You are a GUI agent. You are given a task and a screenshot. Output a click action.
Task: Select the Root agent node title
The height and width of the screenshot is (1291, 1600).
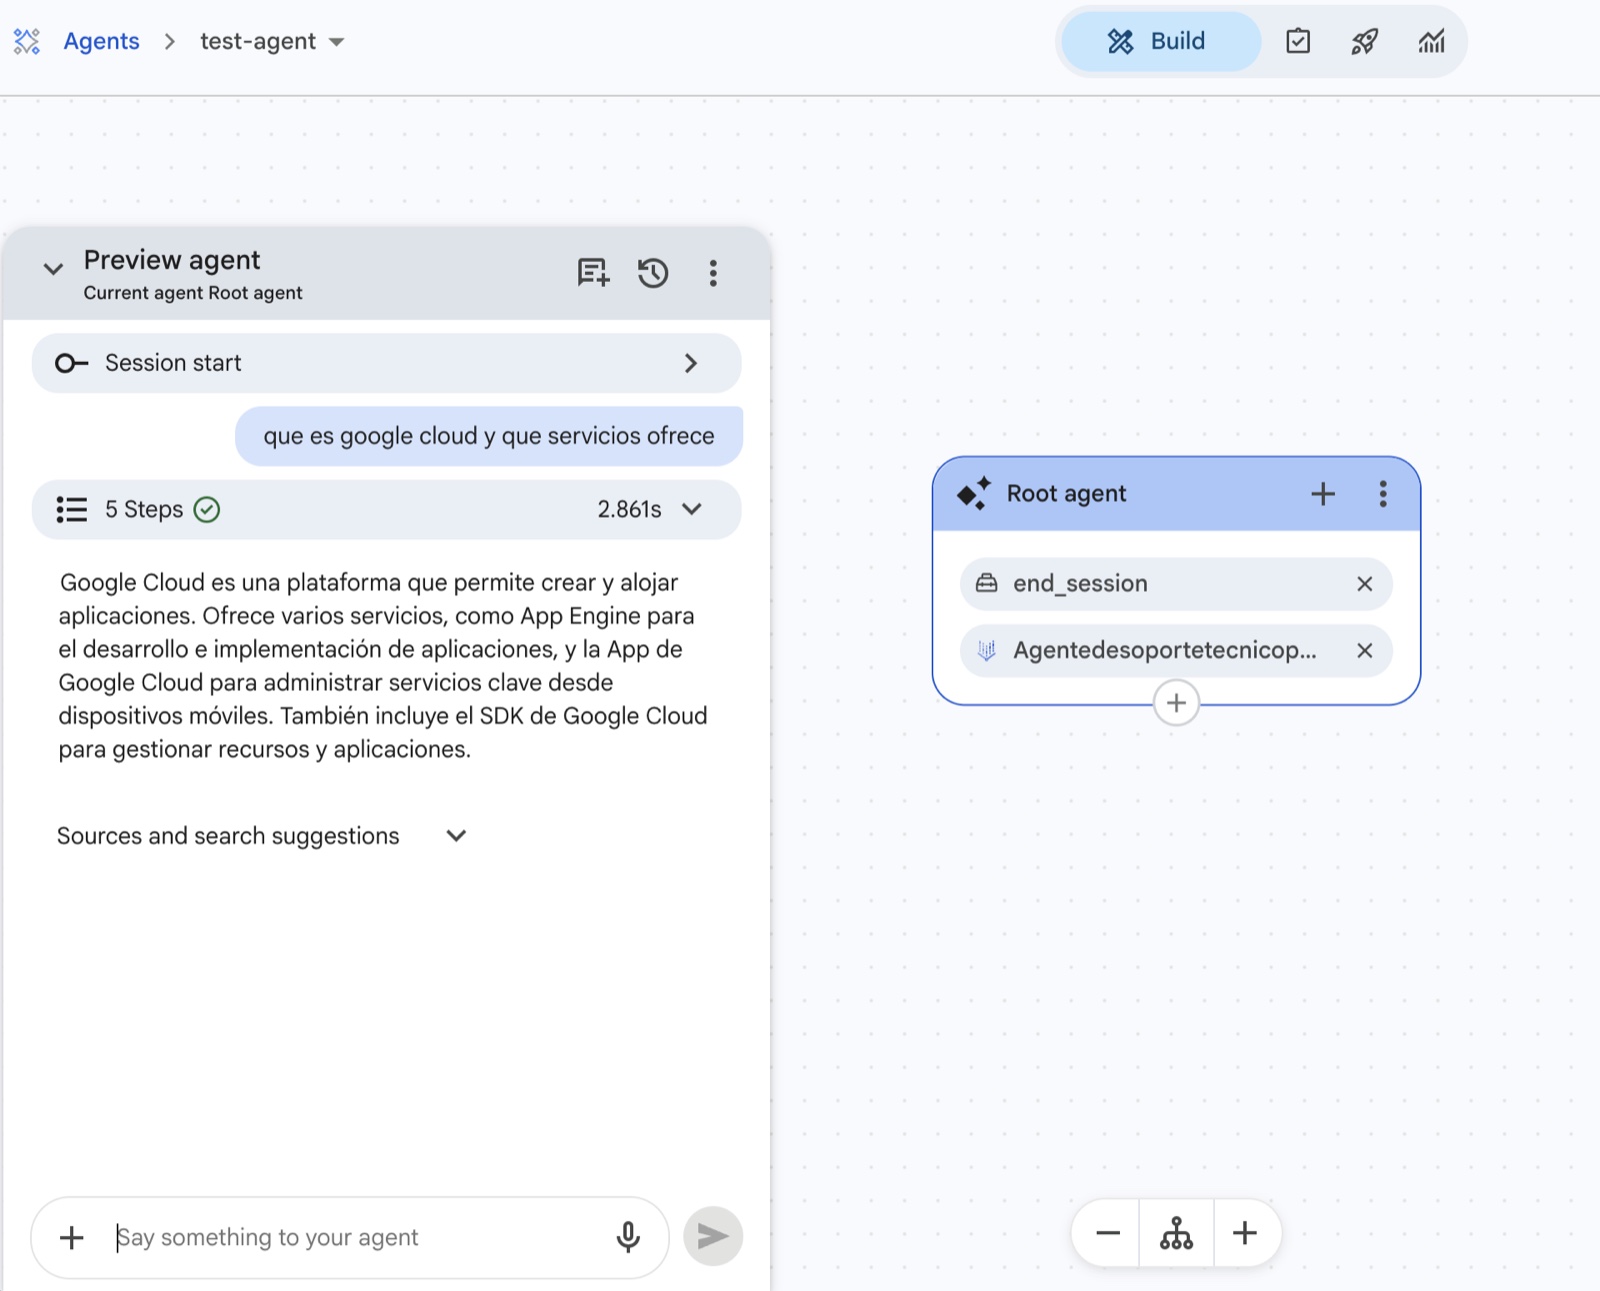click(1066, 493)
